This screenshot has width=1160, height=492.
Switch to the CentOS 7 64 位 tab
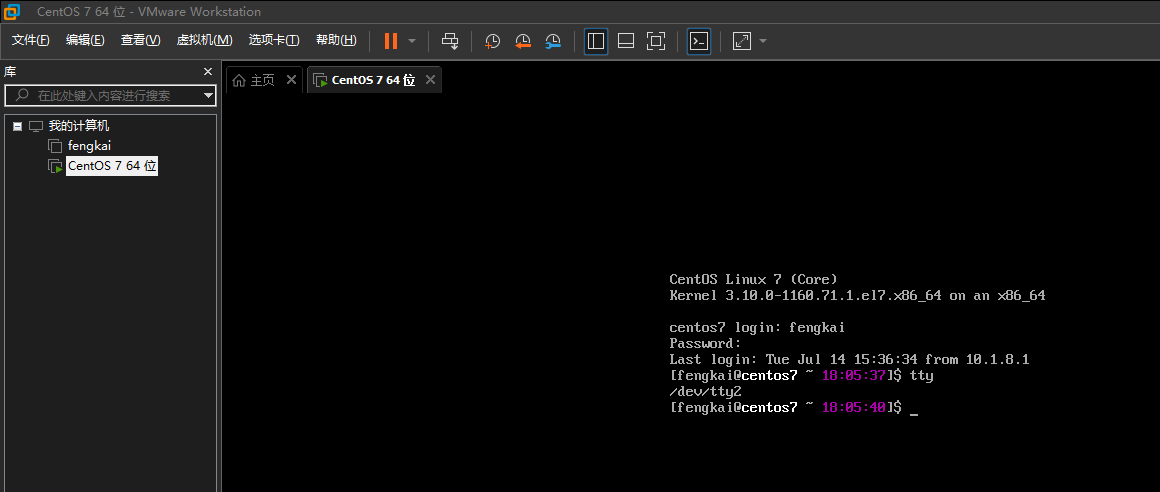coord(374,80)
